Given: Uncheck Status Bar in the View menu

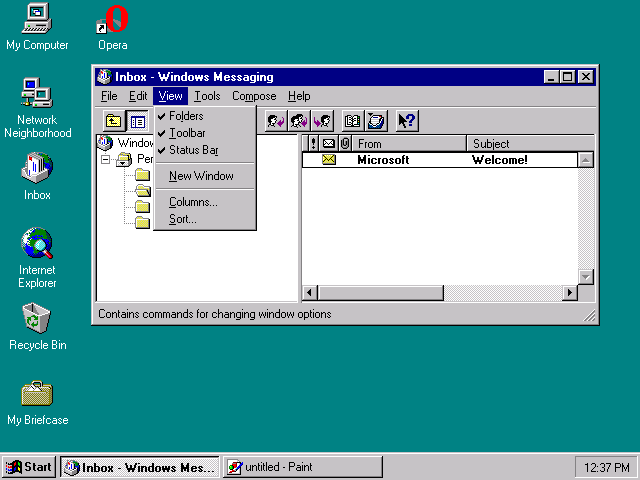Looking at the screenshot, I should (205, 150).
